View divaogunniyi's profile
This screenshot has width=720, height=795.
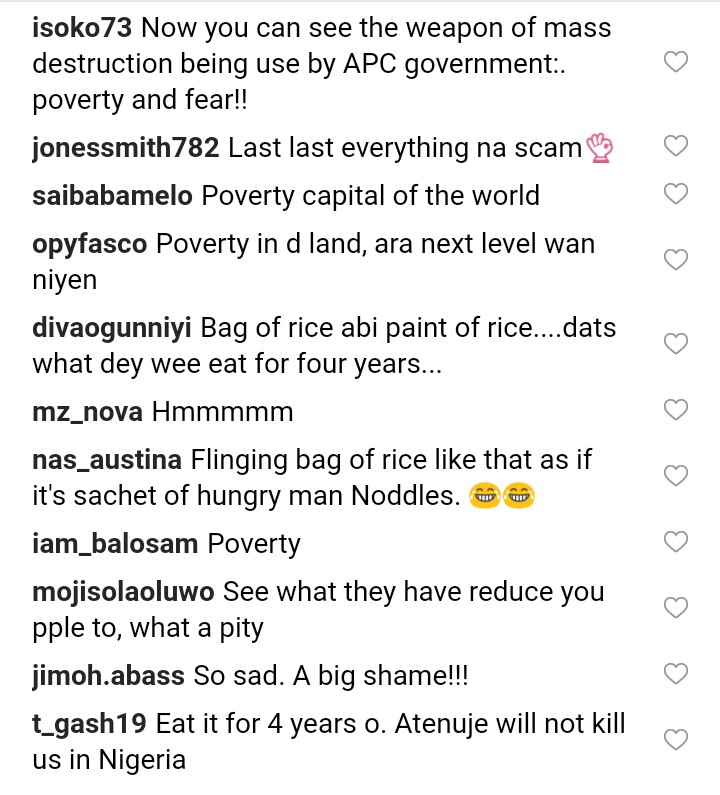click(x=112, y=327)
